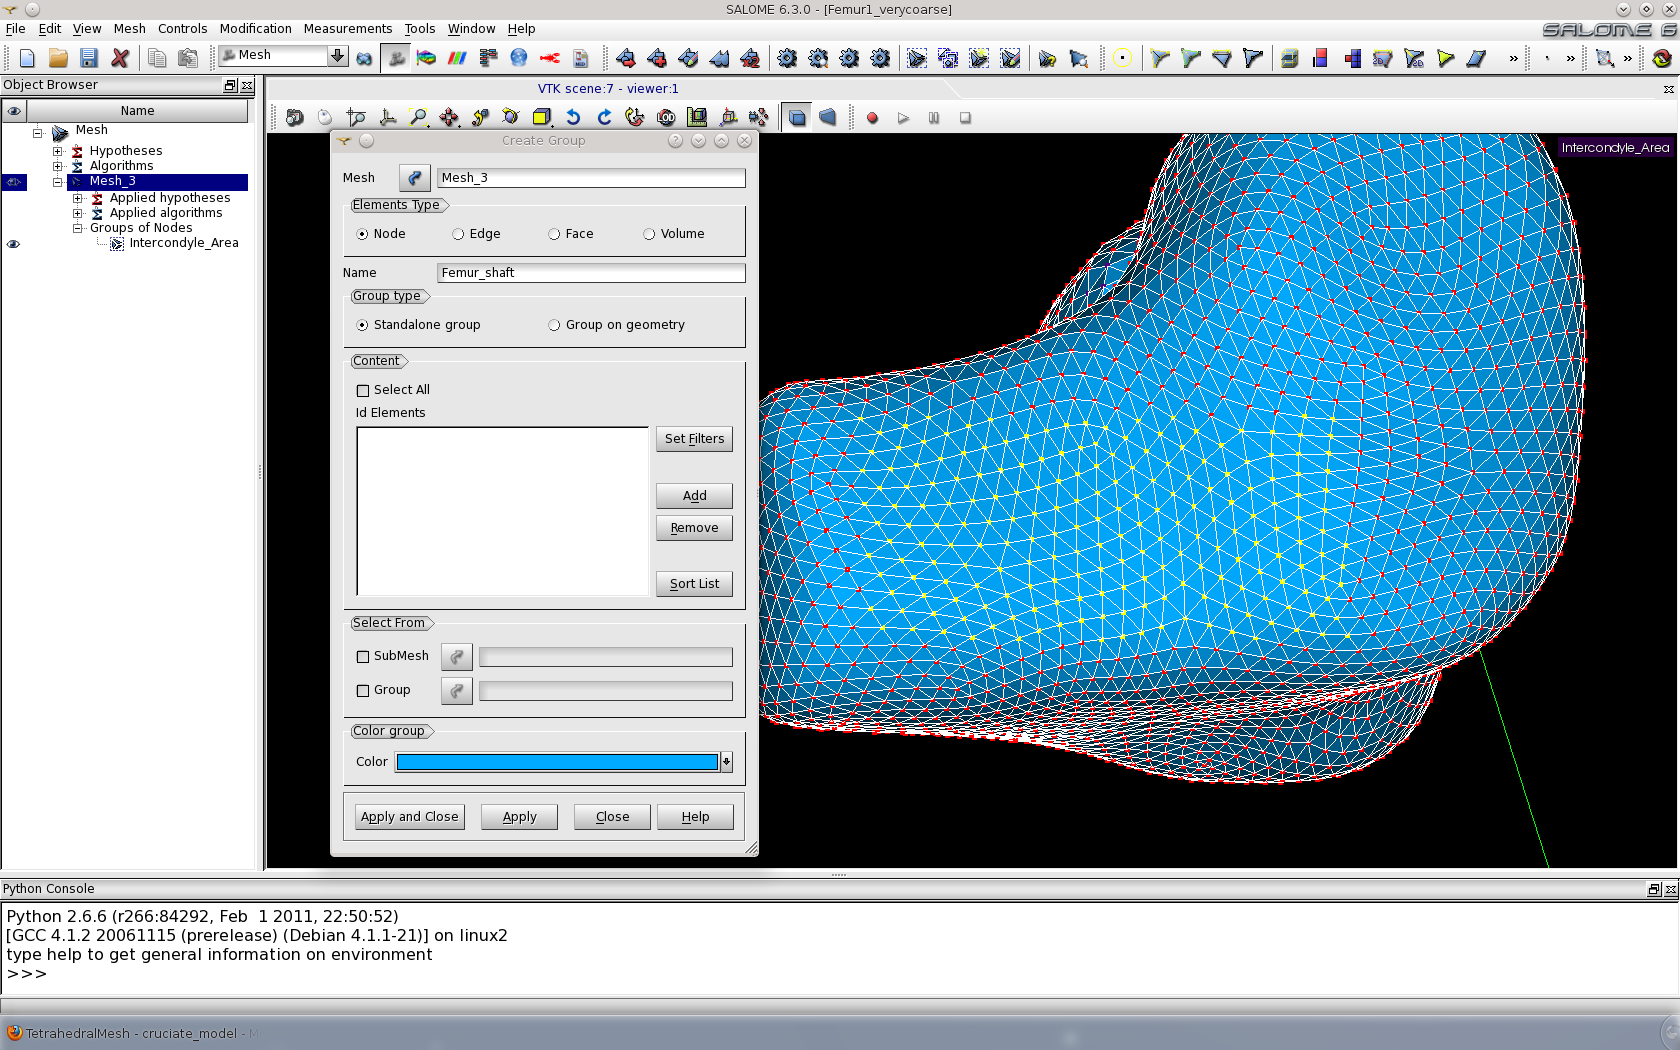The width and height of the screenshot is (1680, 1050).
Task: Click the graduated axes ruler icon
Action: coord(697,117)
